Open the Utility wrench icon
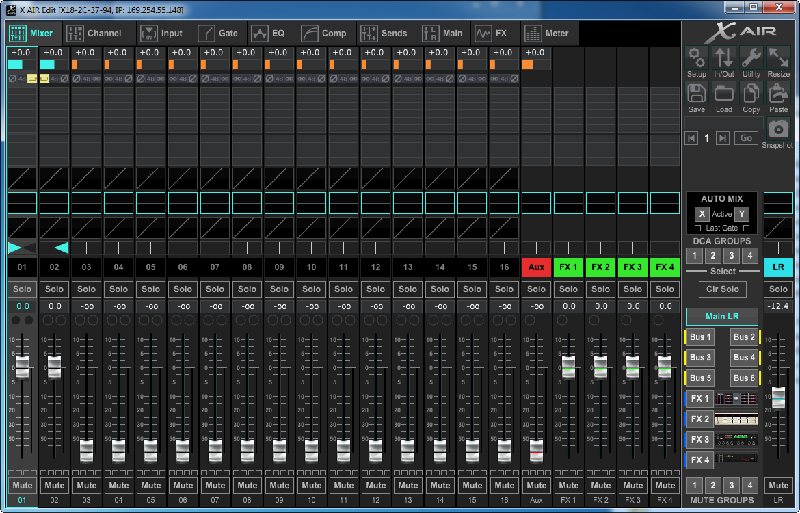The height and width of the screenshot is (513, 800). (x=751, y=58)
